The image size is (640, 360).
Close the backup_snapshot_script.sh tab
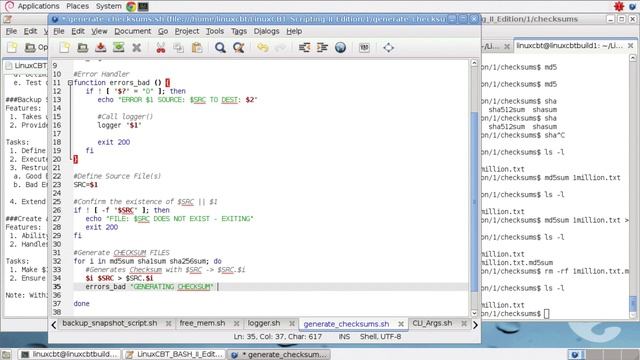(169, 323)
